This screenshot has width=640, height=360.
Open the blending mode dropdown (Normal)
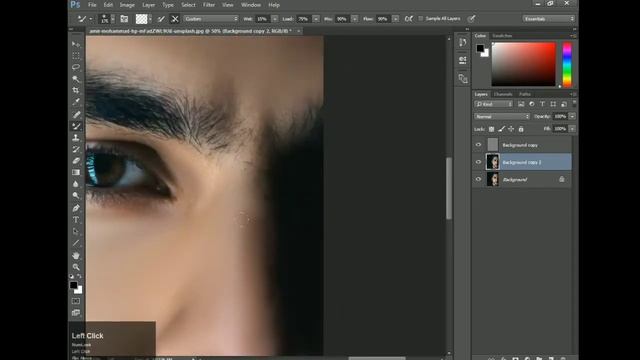[x=502, y=117]
